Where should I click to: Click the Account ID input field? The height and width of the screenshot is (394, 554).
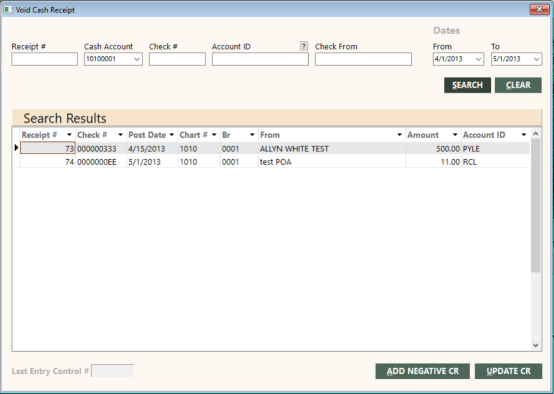[260, 59]
